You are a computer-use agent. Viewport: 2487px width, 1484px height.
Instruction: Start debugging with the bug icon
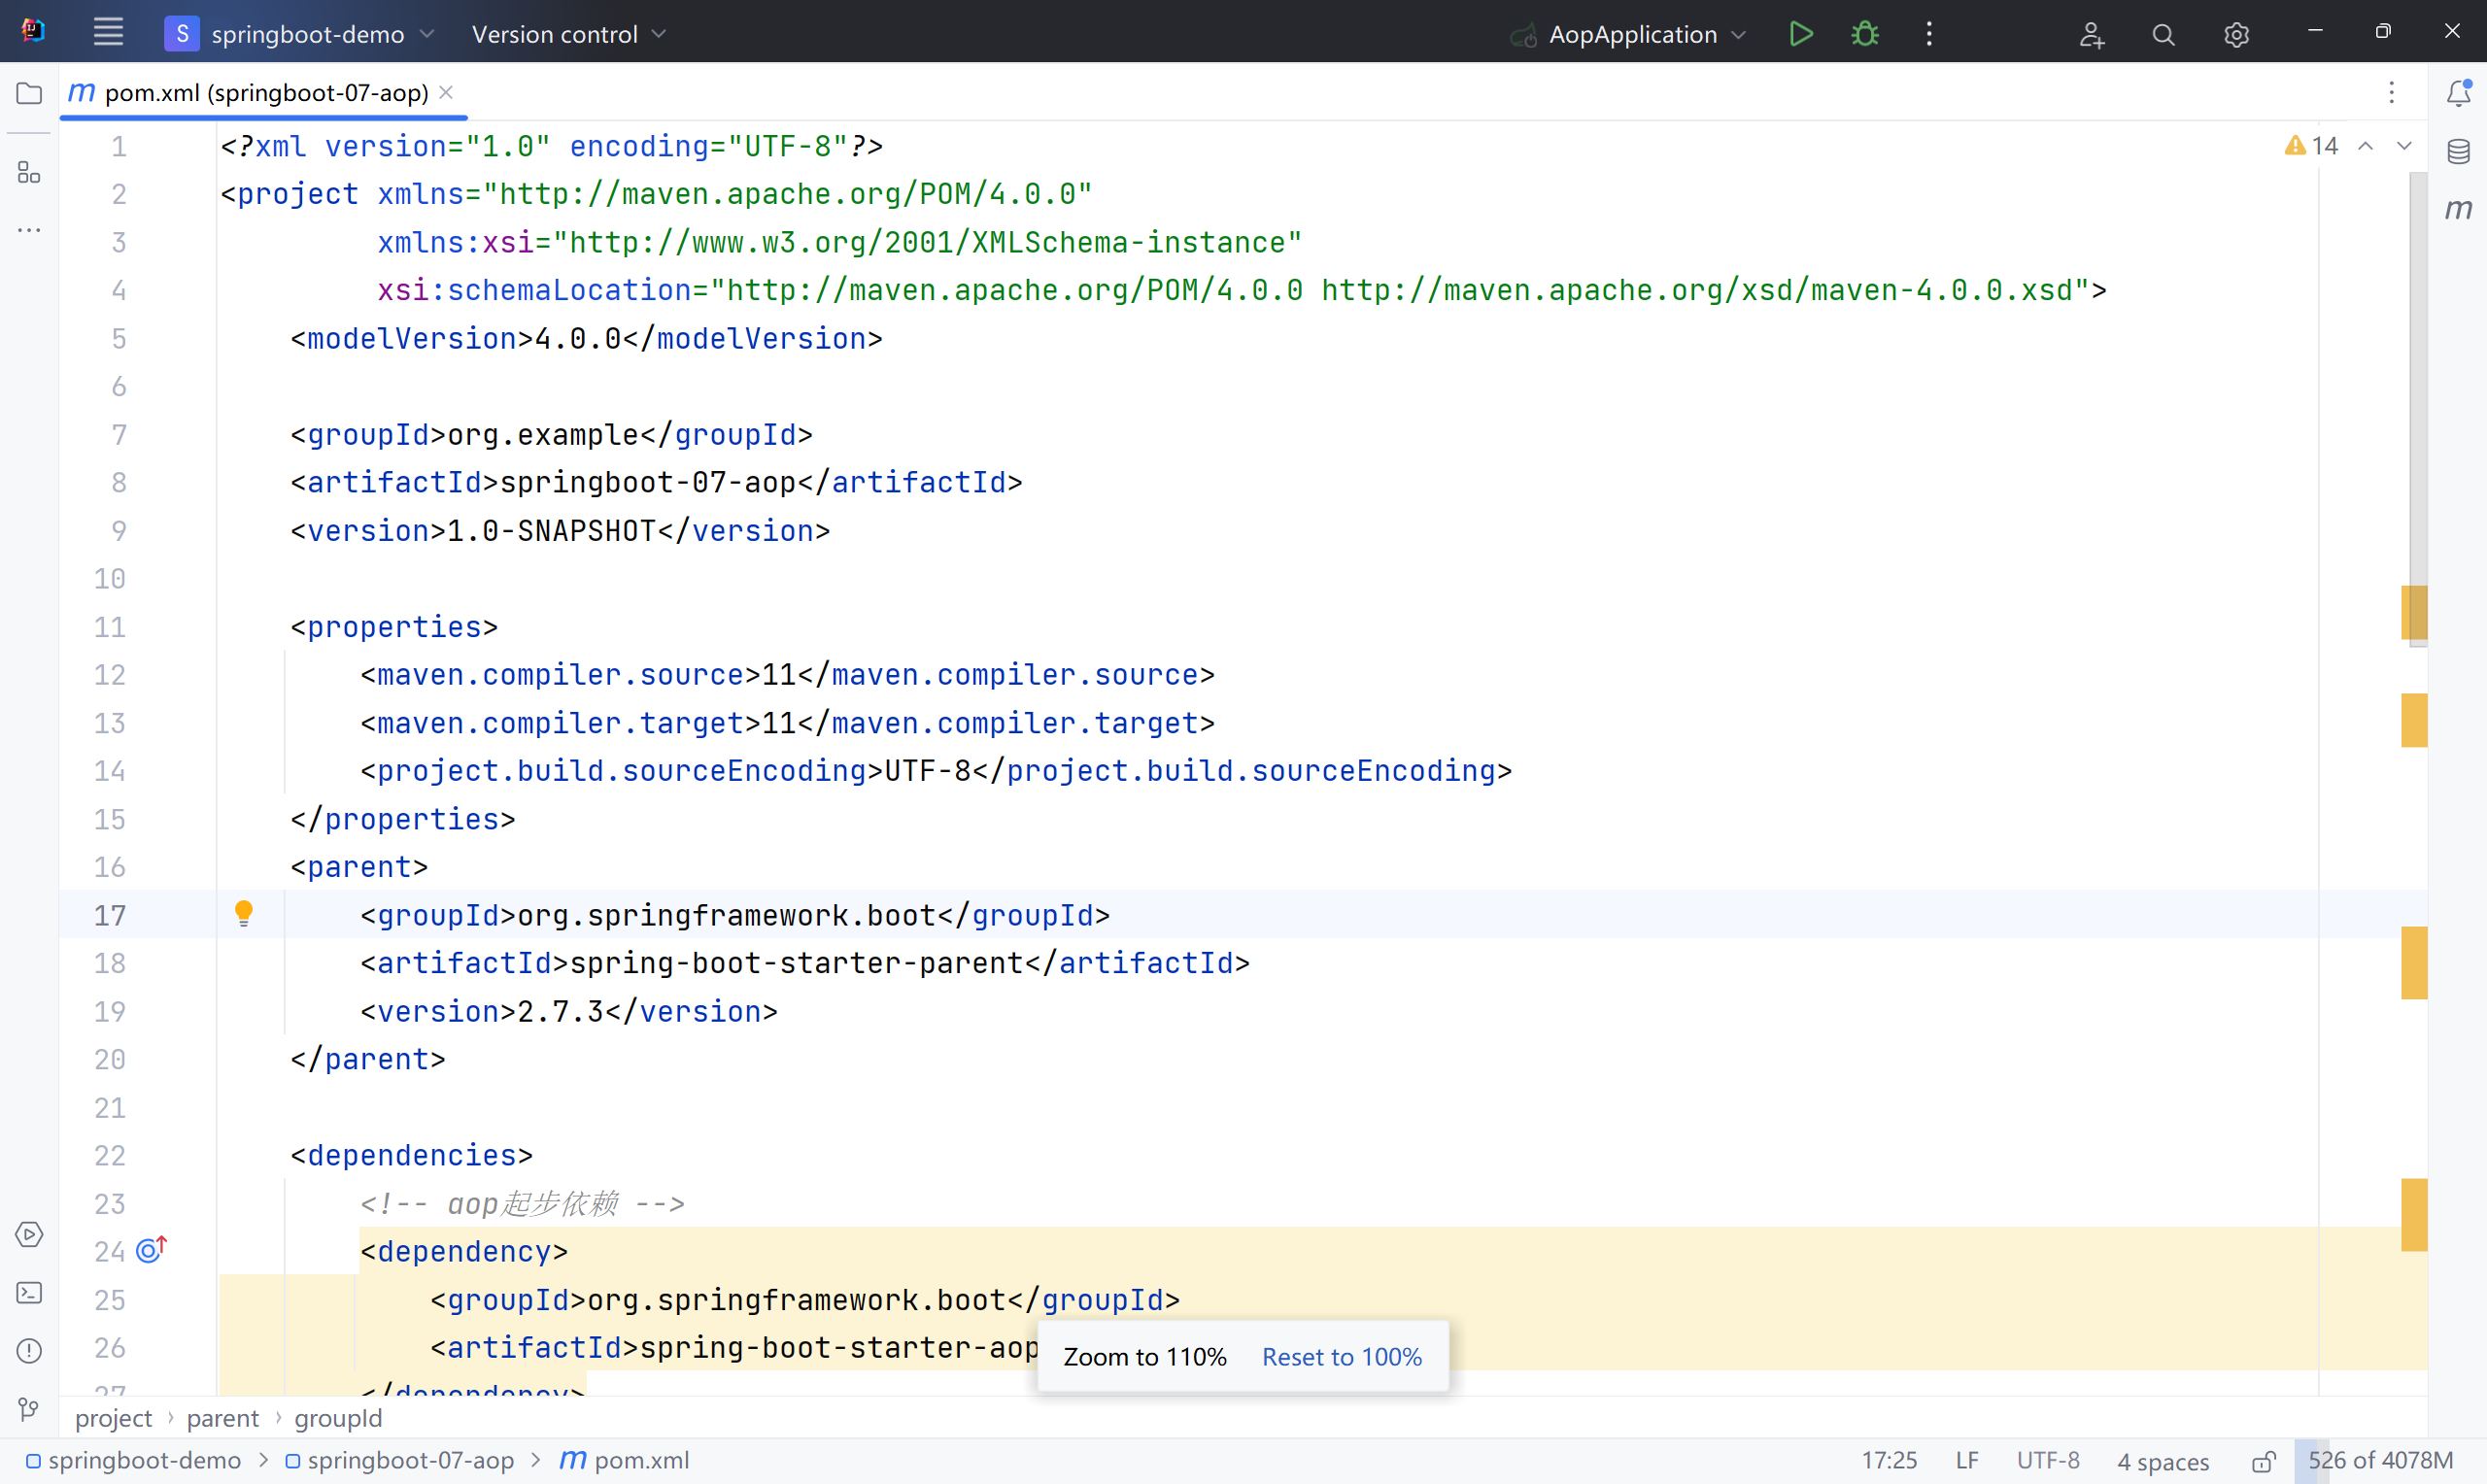pos(1865,34)
